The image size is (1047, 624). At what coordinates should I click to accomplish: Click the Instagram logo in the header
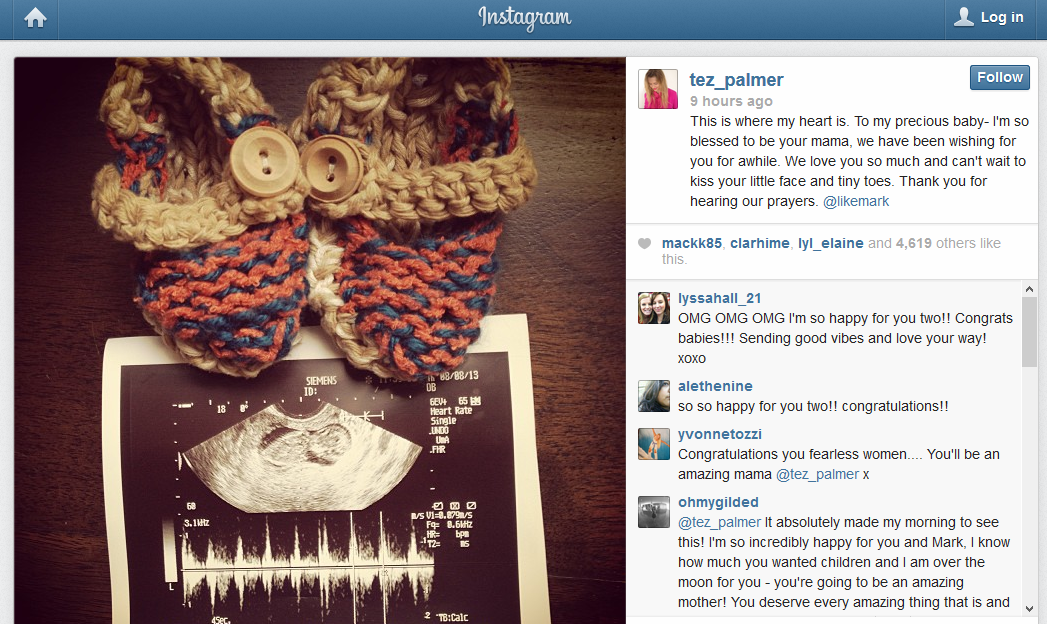(x=524, y=18)
